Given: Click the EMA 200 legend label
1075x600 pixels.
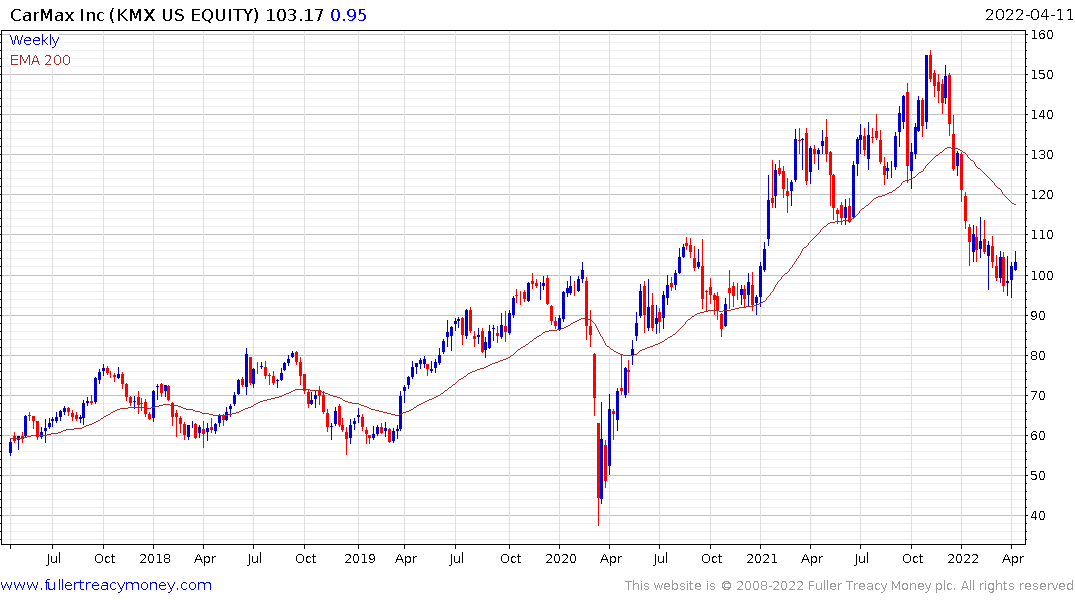Looking at the screenshot, I should point(40,60).
